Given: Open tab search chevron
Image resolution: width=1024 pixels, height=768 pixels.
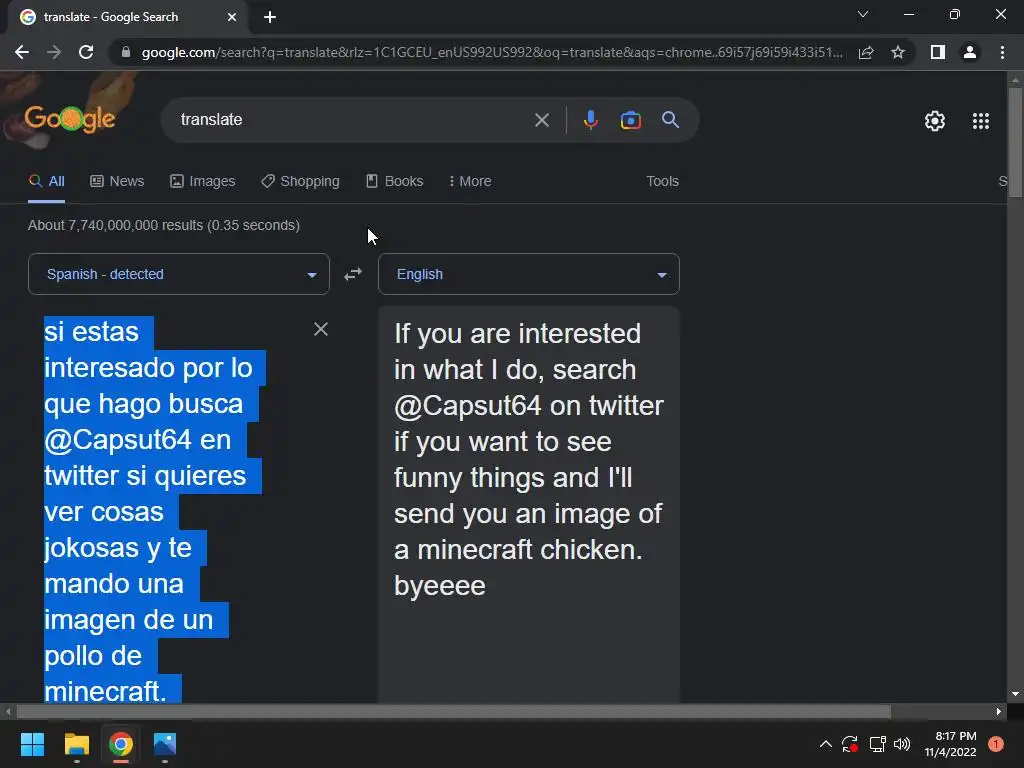Looking at the screenshot, I should pos(863,14).
